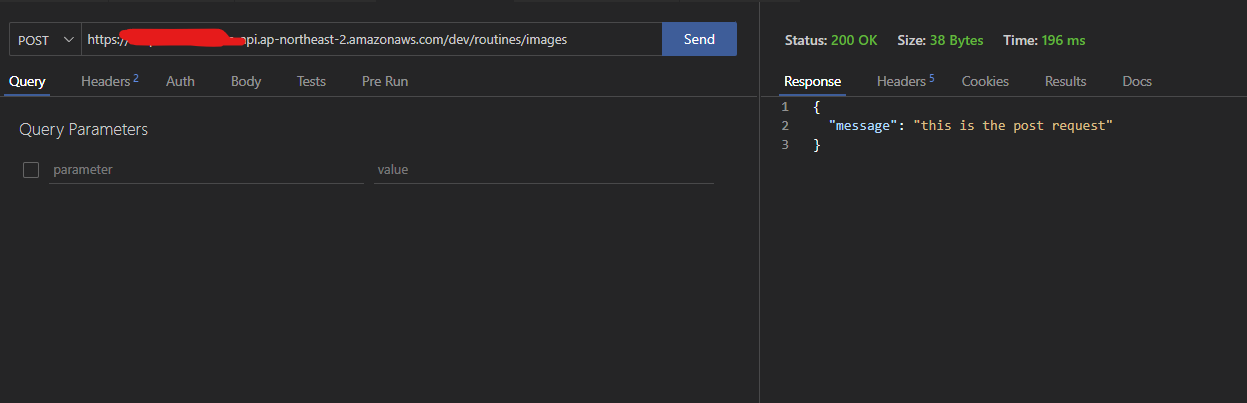Open the Pre Run tab
1247x403 pixels.
click(385, 81)
